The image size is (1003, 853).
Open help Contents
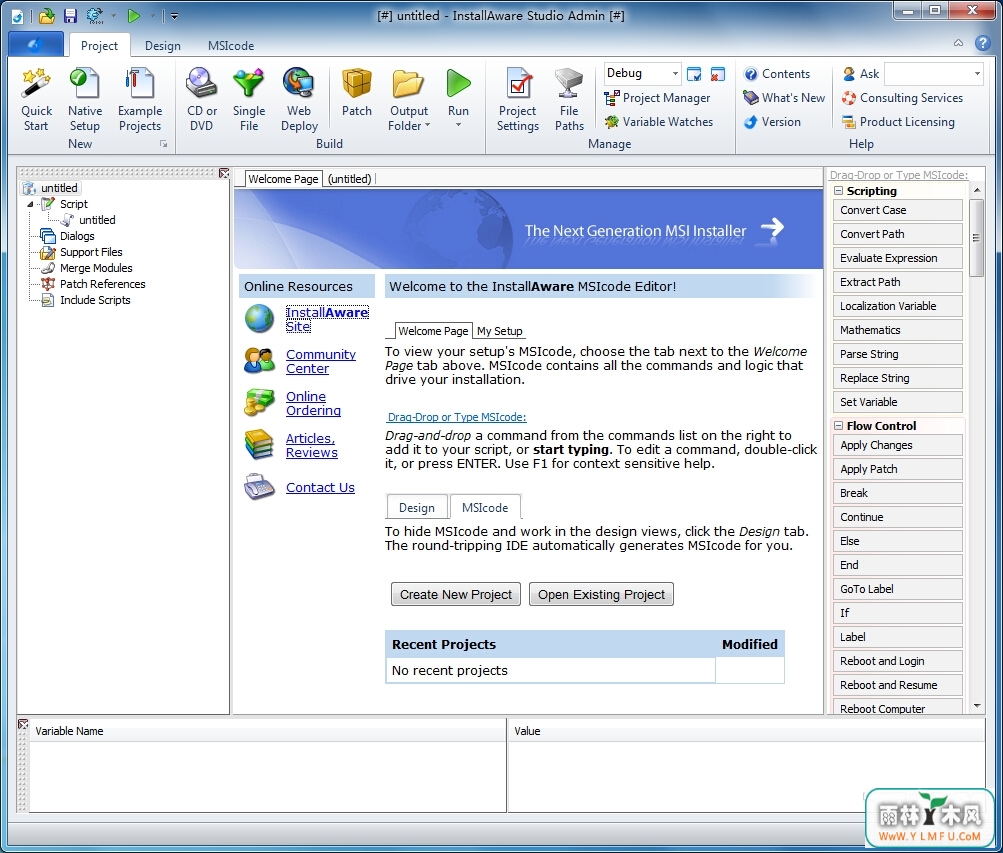[x=777, y=74]
